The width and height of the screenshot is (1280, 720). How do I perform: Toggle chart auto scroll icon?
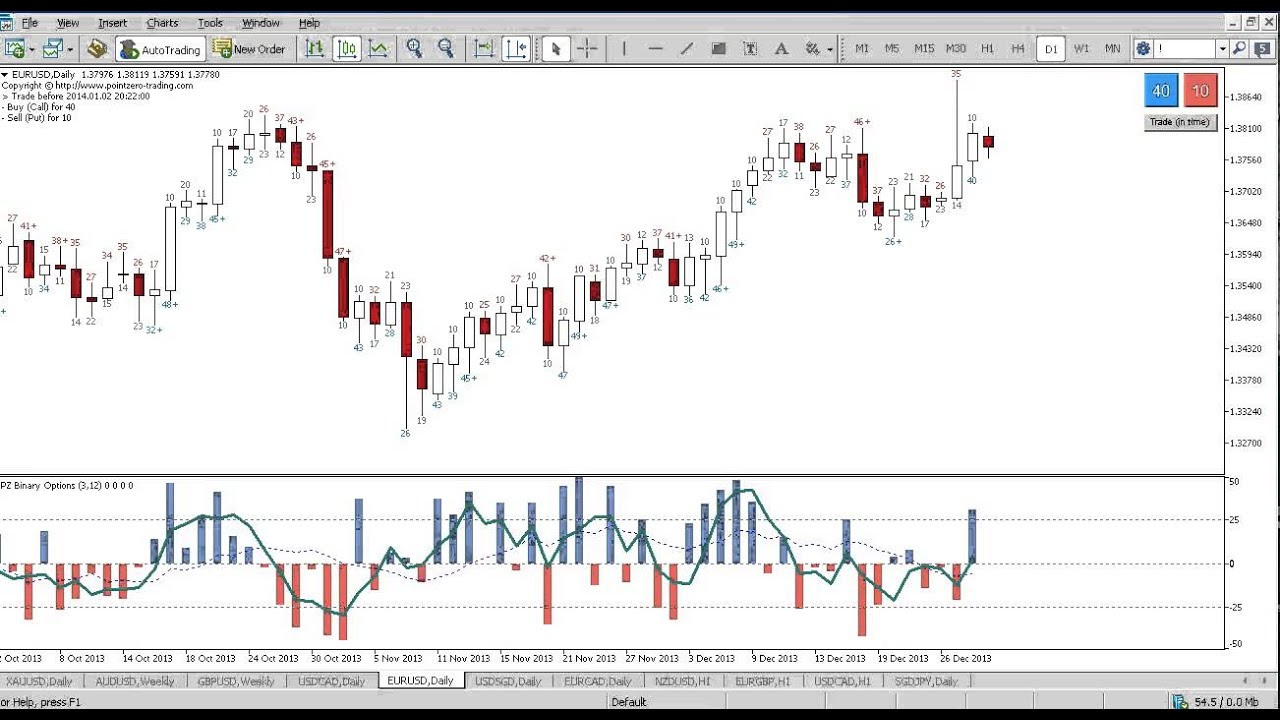click(484, 48)
